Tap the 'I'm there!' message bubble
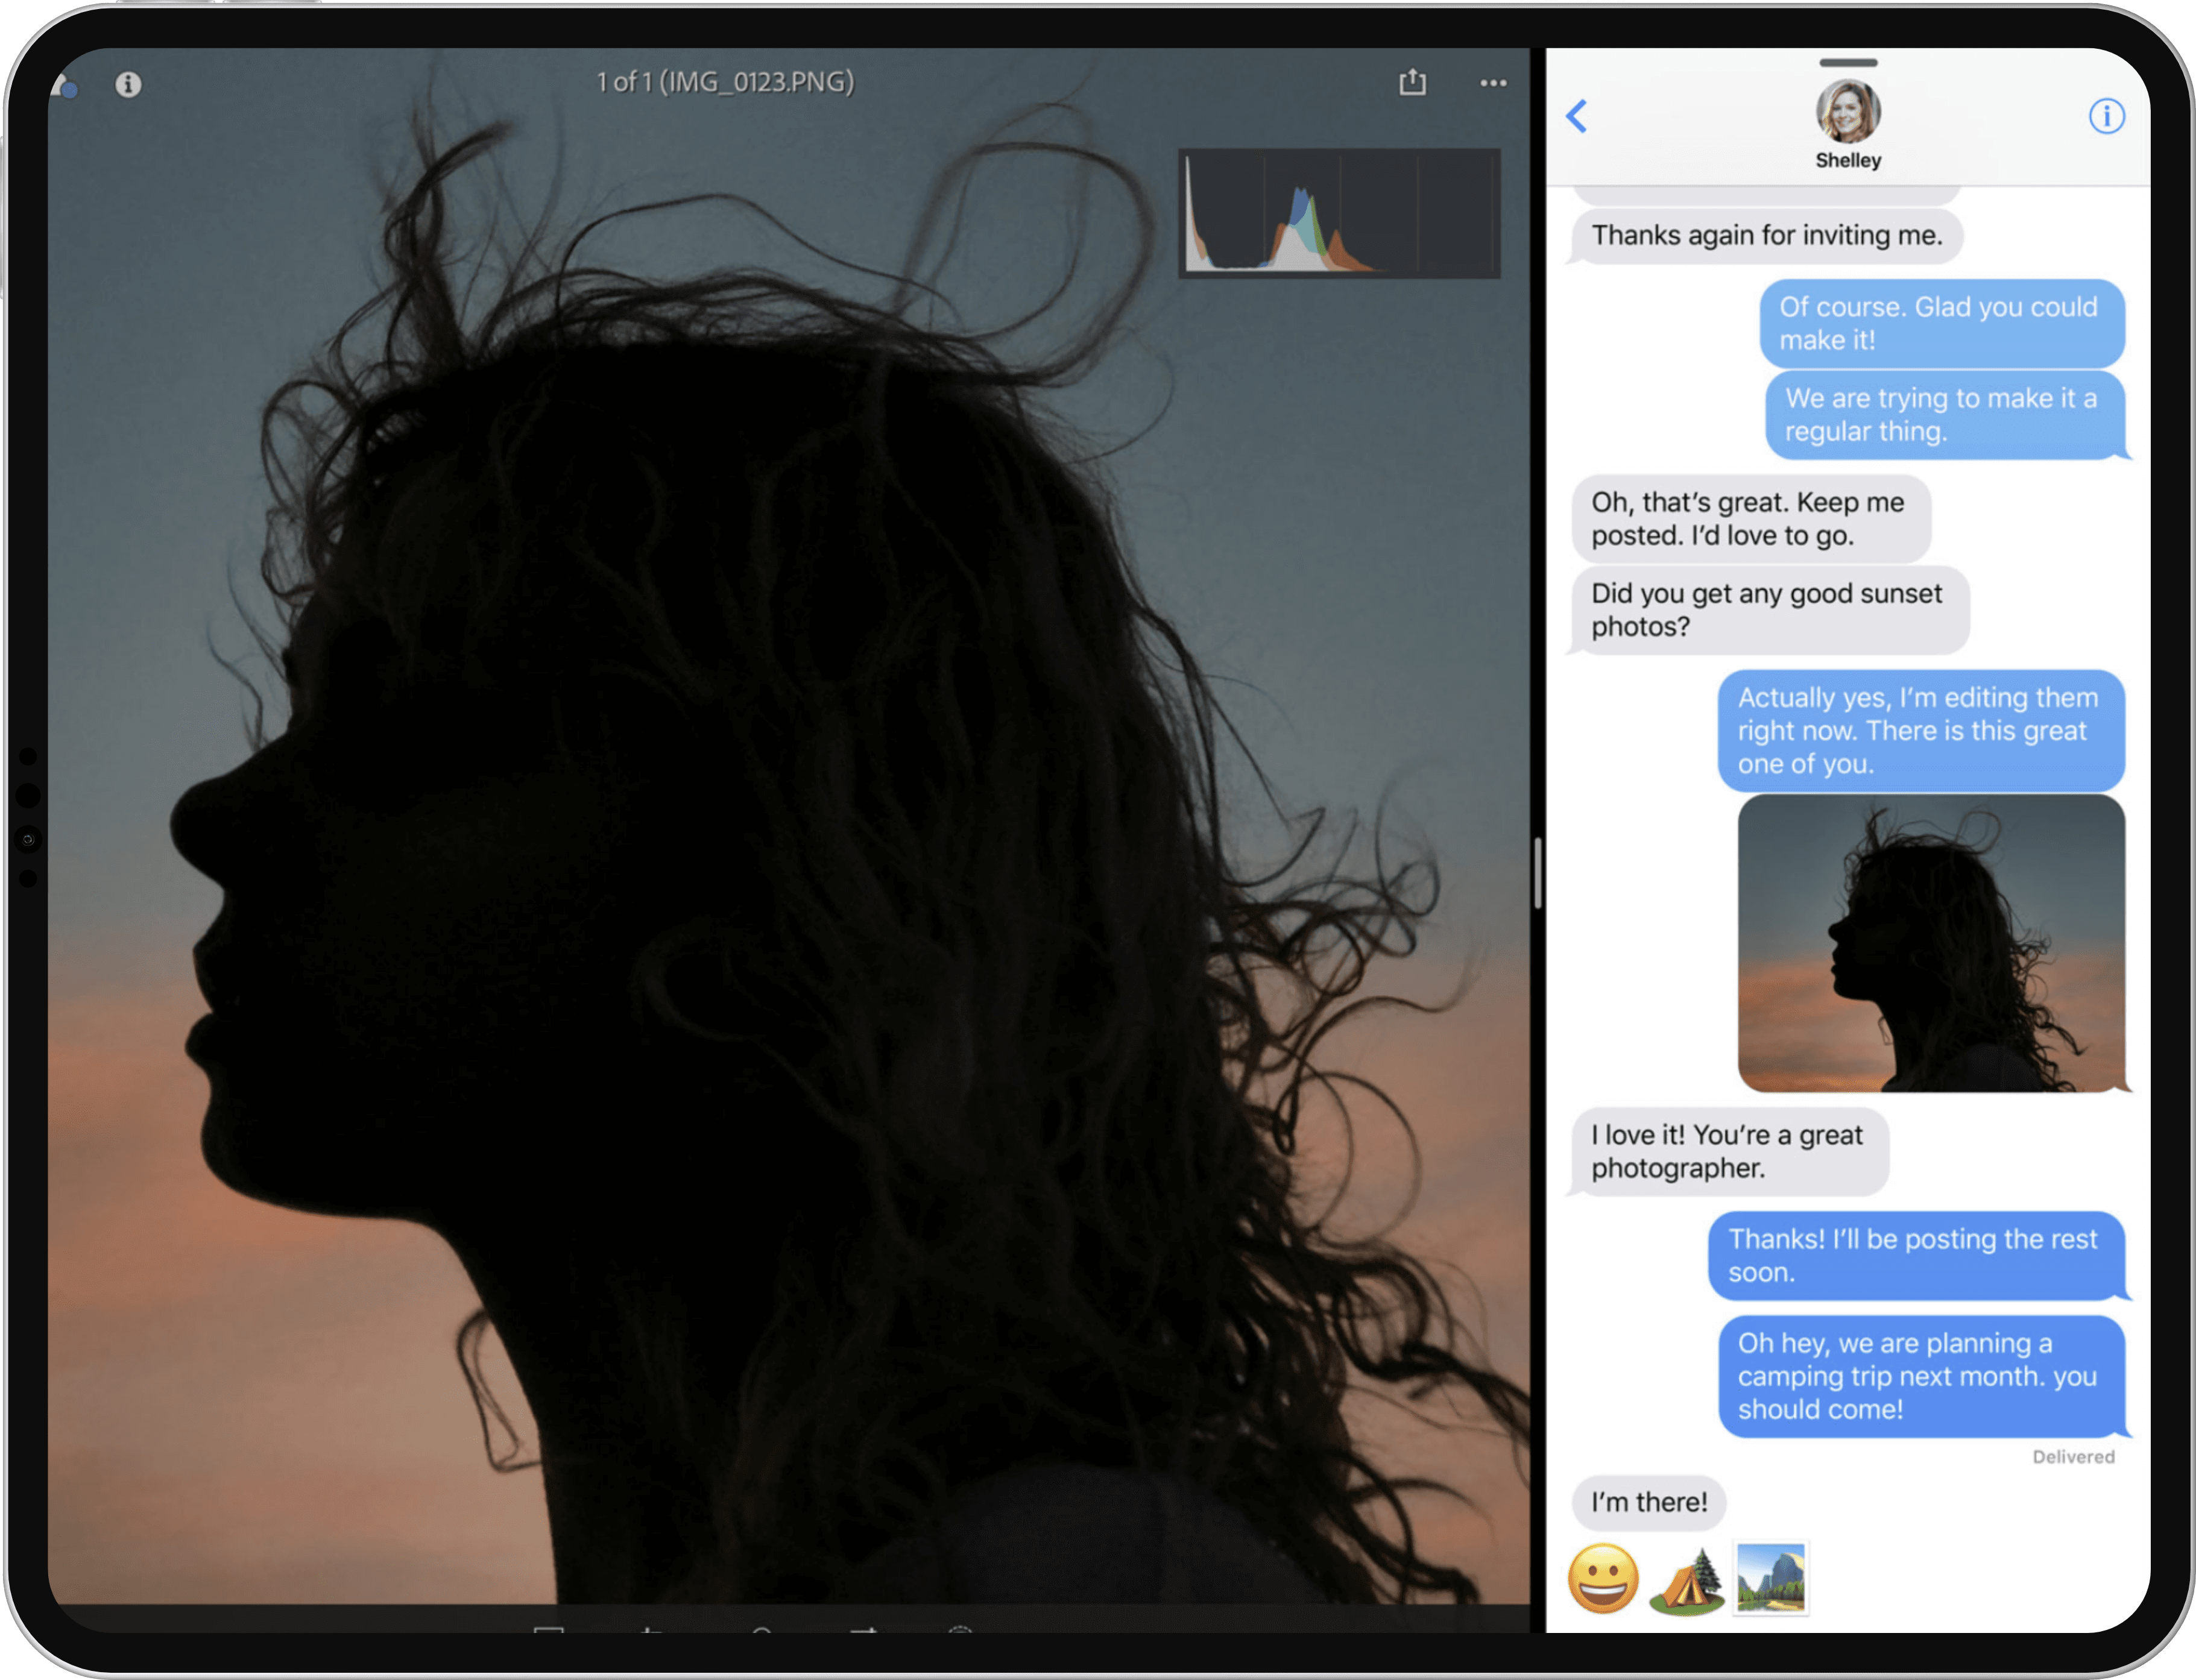 [x=1649, y=1502]
